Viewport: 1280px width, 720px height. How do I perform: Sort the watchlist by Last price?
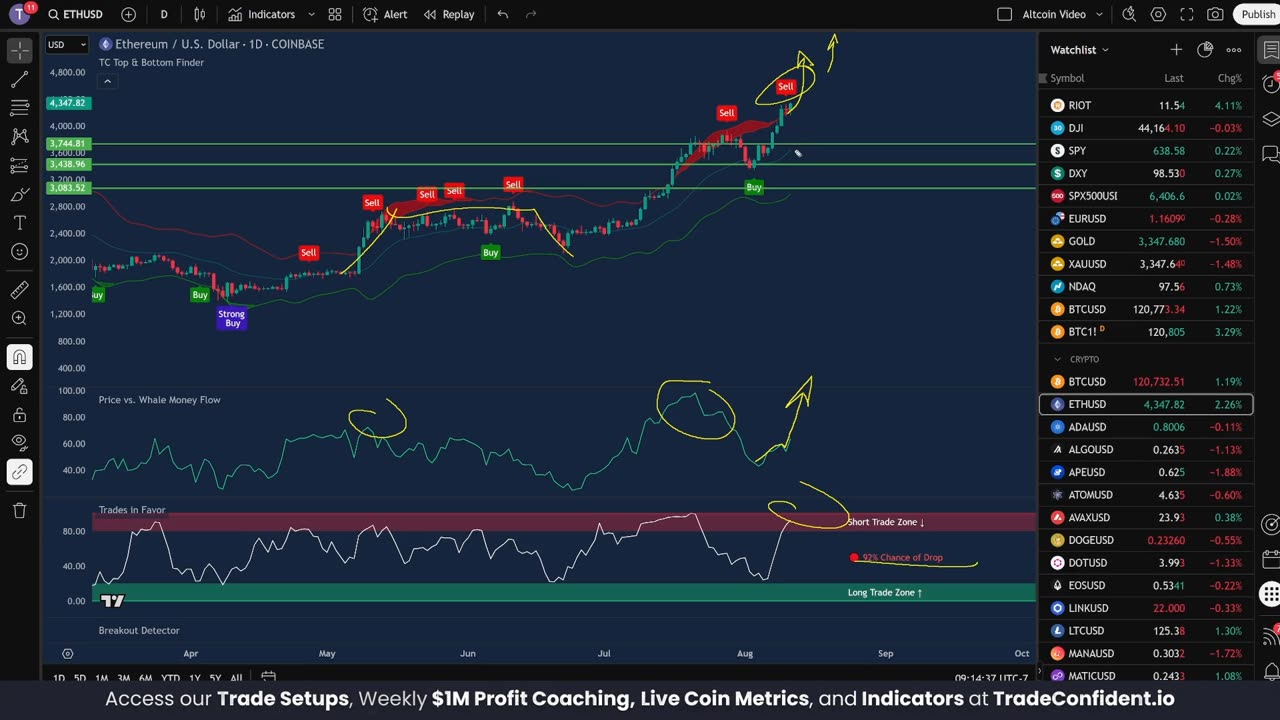tap(1174, 78)
